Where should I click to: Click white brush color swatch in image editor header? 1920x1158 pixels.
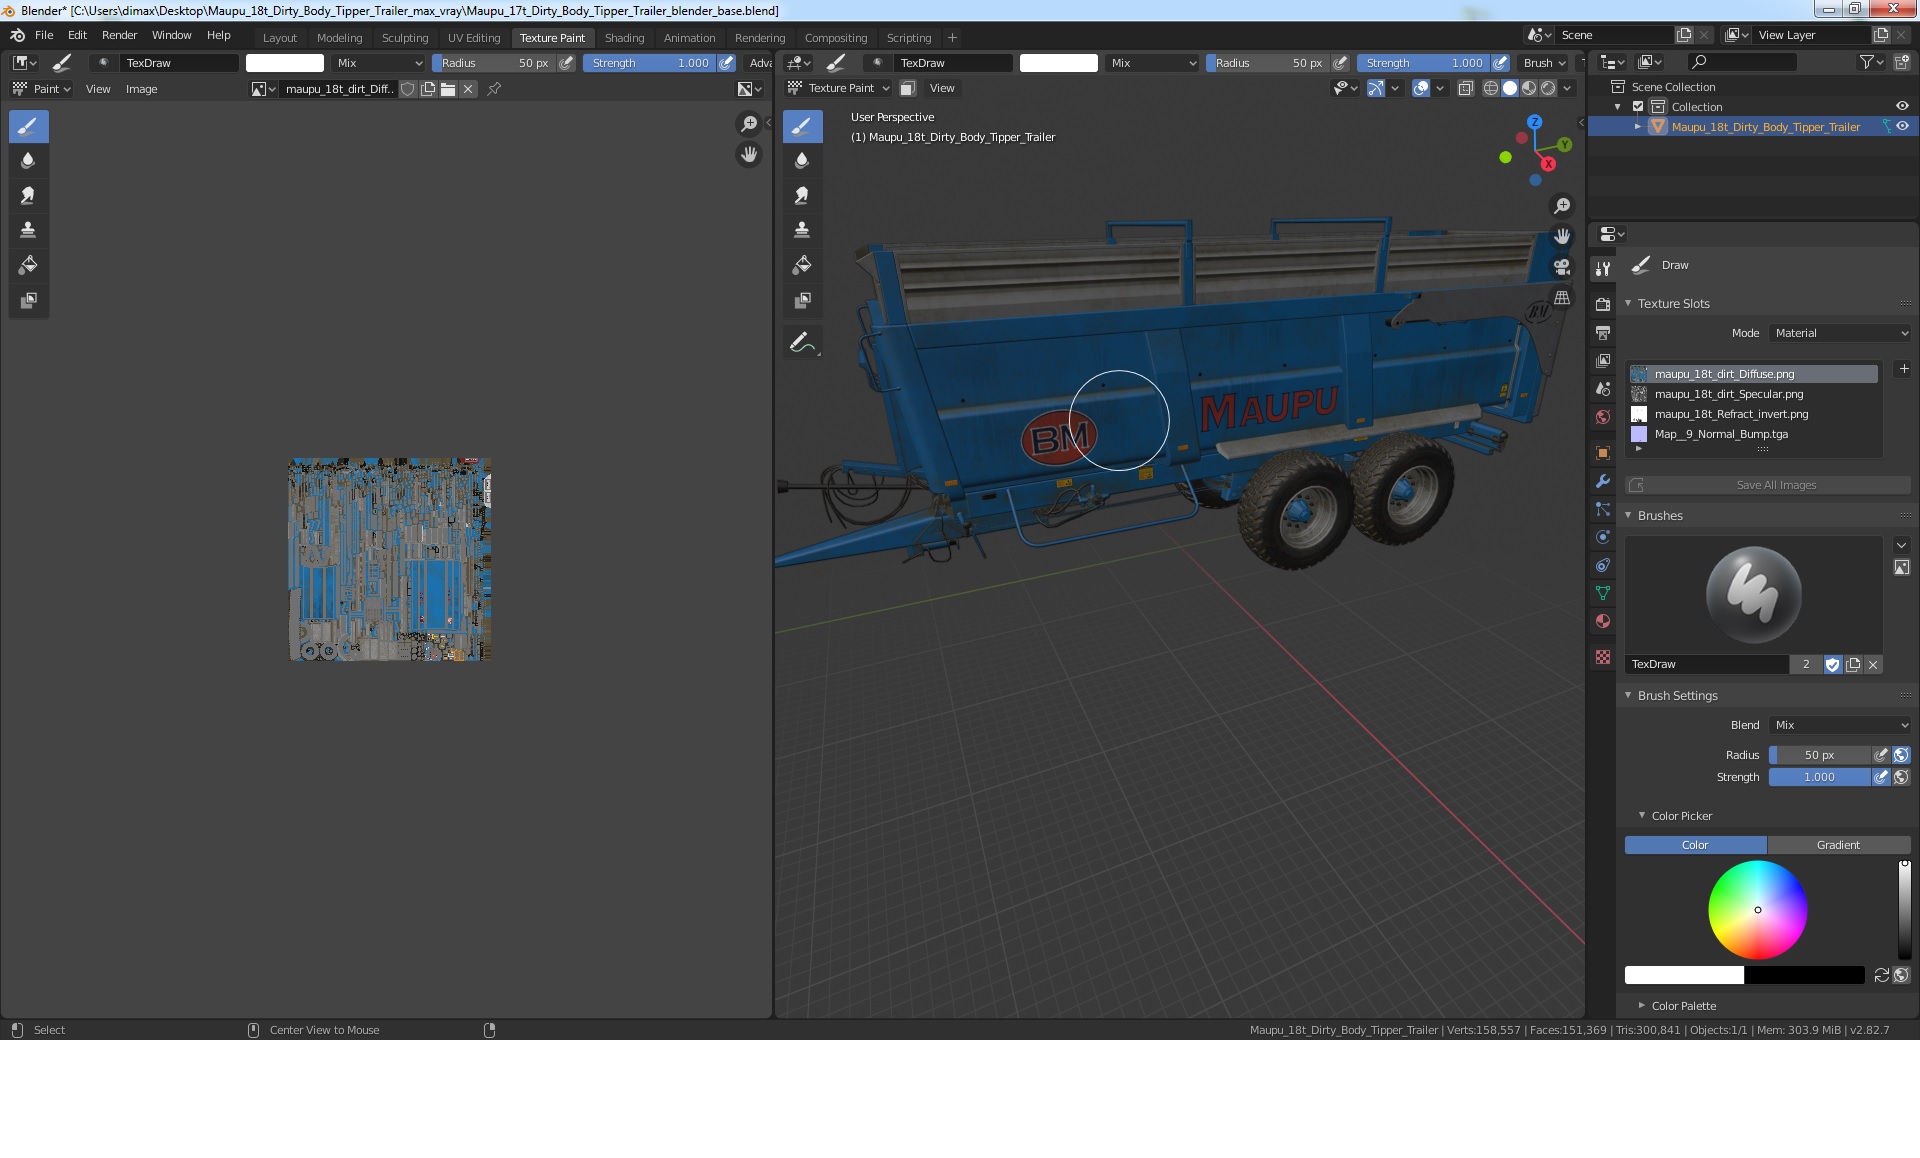pyautogui.click(x=285, y=63)
